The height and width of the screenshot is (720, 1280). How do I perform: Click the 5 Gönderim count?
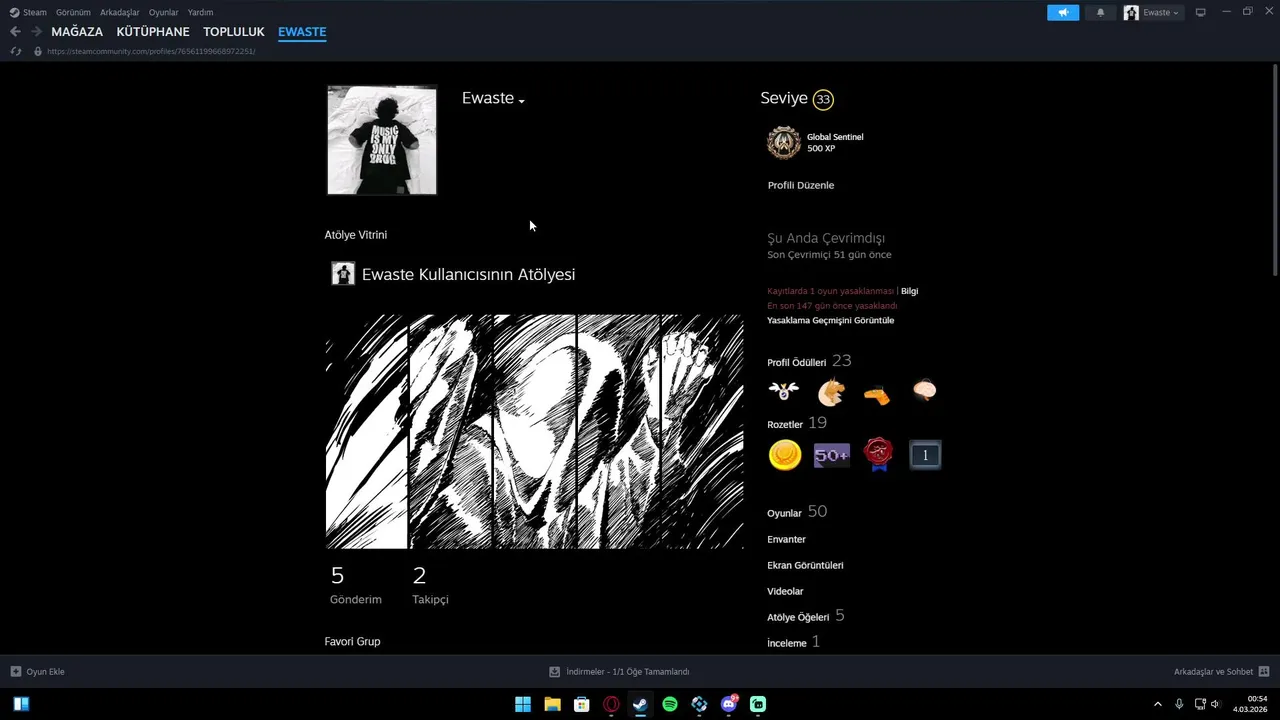[x=356, y=585]
